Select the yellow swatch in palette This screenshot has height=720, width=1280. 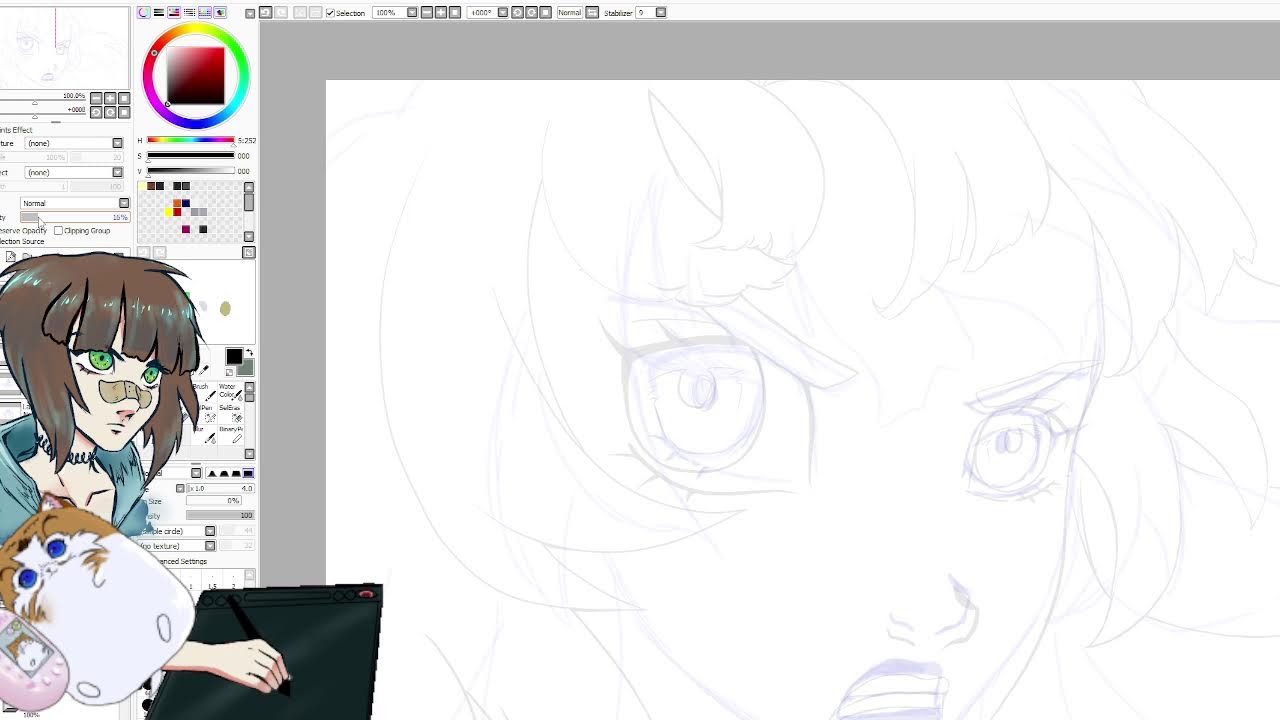coord(168,212)
